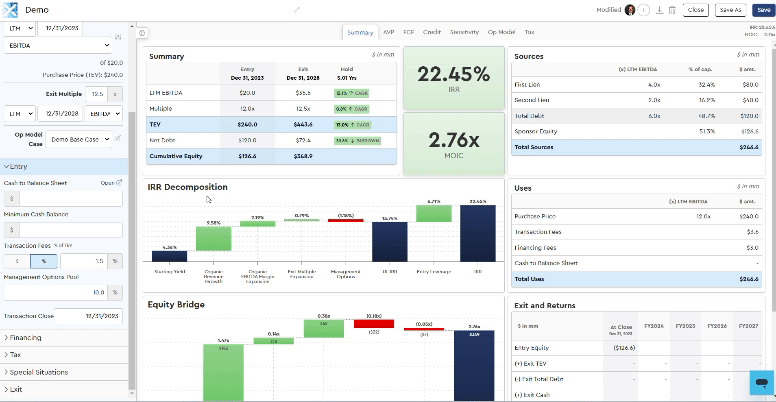Click the user avatar next to Modified

click(630, 9)
